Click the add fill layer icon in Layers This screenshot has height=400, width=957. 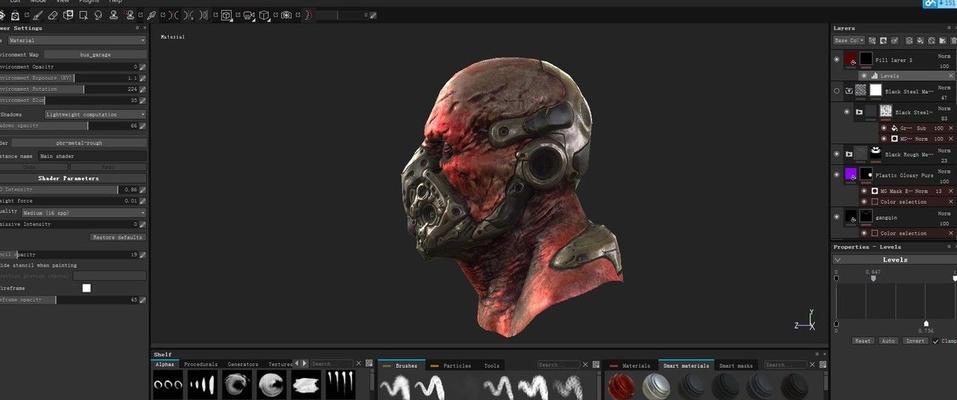point(920,40)
